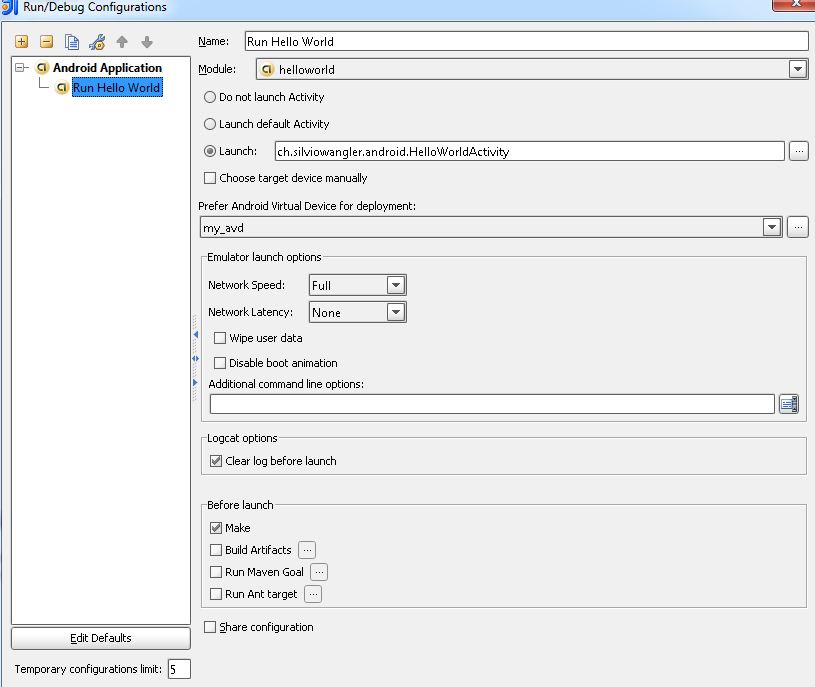The image size is (815, 687).
Task: Click Edit Defaults button
Action: [x=101, y=638]
